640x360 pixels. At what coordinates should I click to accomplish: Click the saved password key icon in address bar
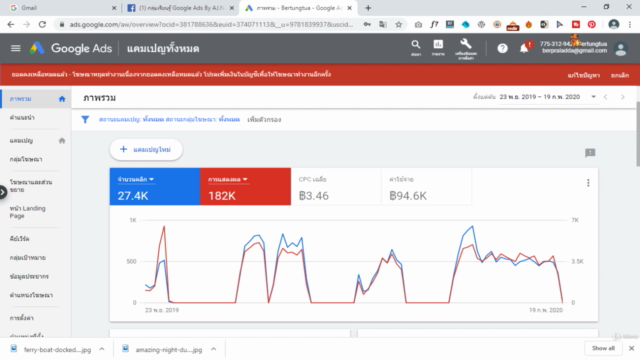367,24
